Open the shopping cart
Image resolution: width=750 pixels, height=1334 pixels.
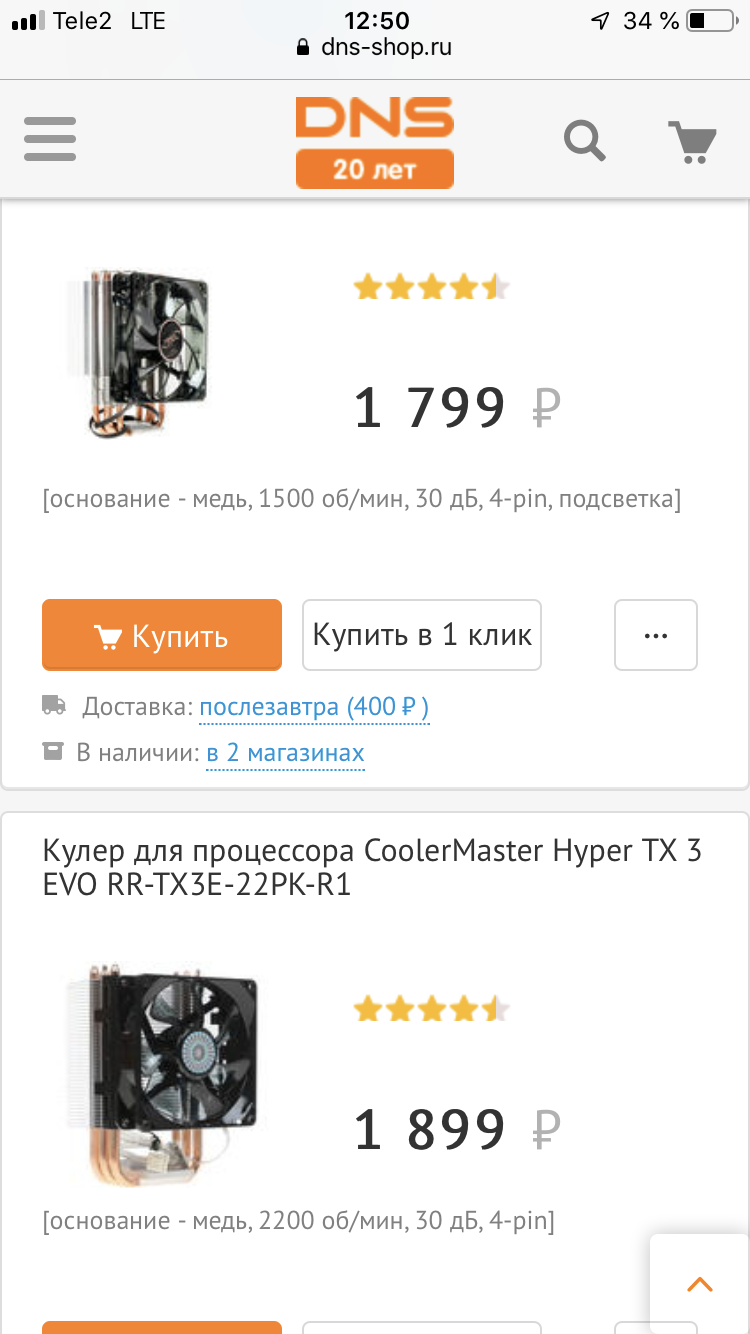coord(692,141)
